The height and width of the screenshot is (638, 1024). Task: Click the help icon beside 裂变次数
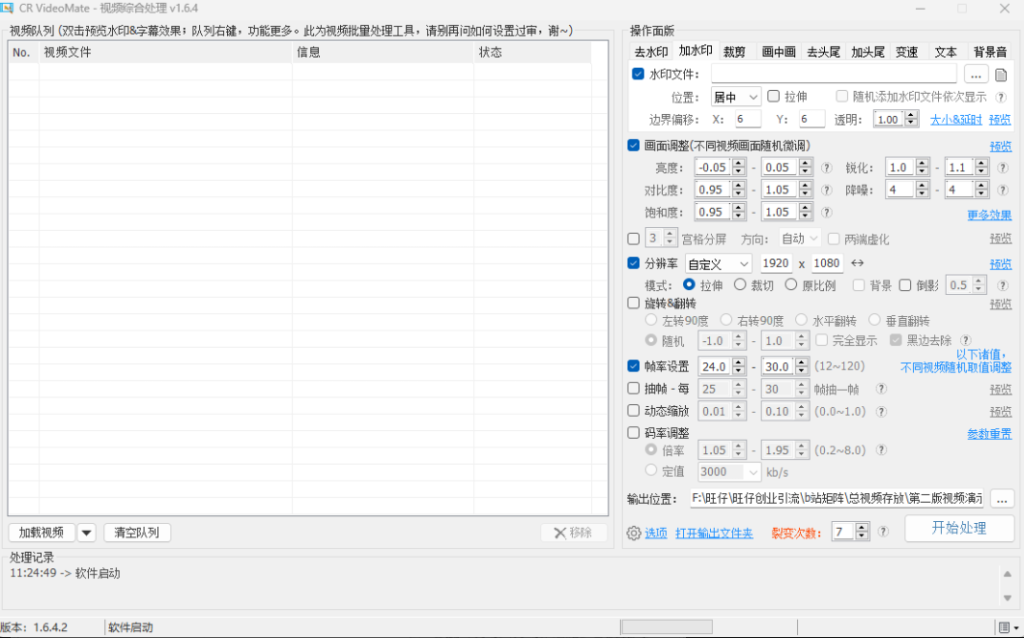pos(882,531)
